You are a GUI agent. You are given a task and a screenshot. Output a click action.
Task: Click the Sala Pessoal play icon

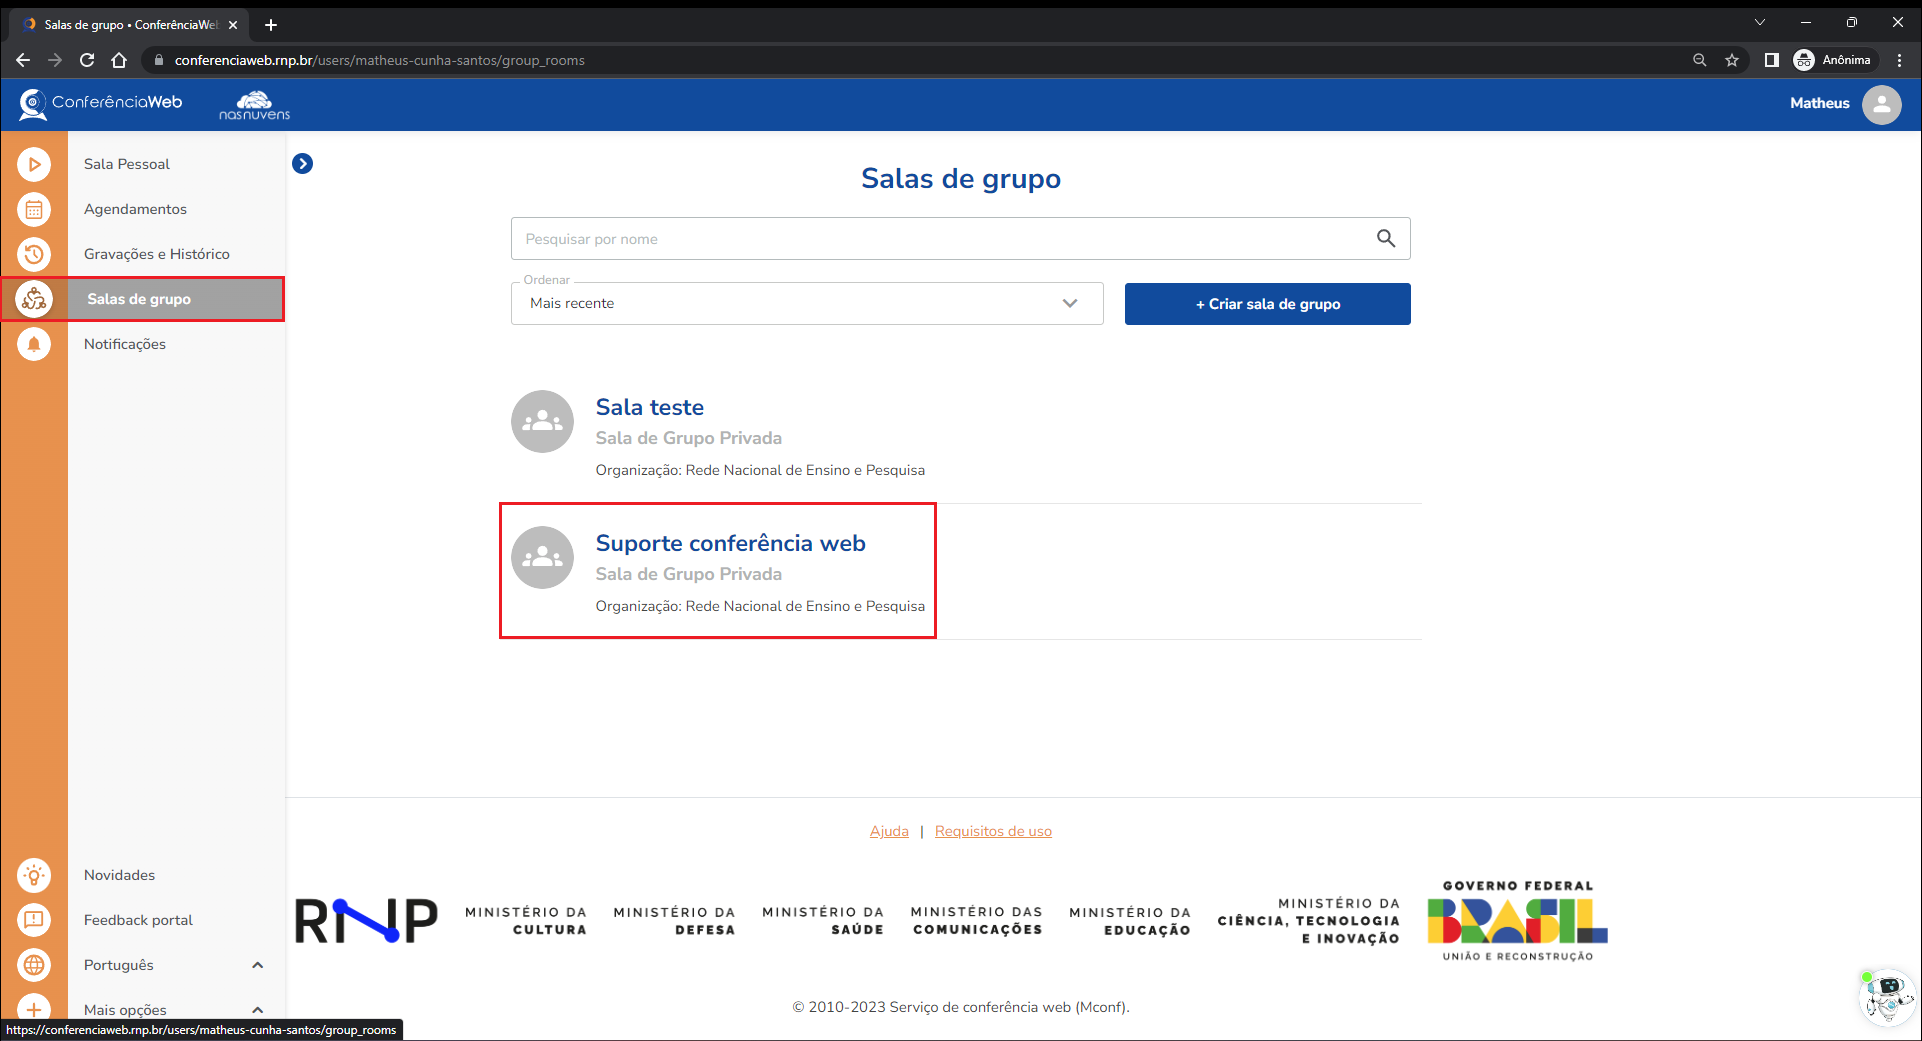pos(34,164)
